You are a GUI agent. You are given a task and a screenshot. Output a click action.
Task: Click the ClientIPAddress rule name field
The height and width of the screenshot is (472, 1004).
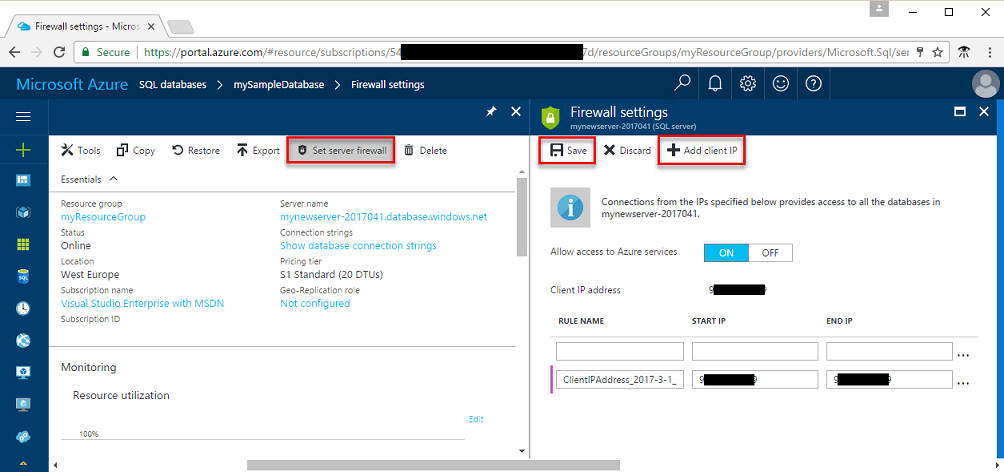[620, 379]
